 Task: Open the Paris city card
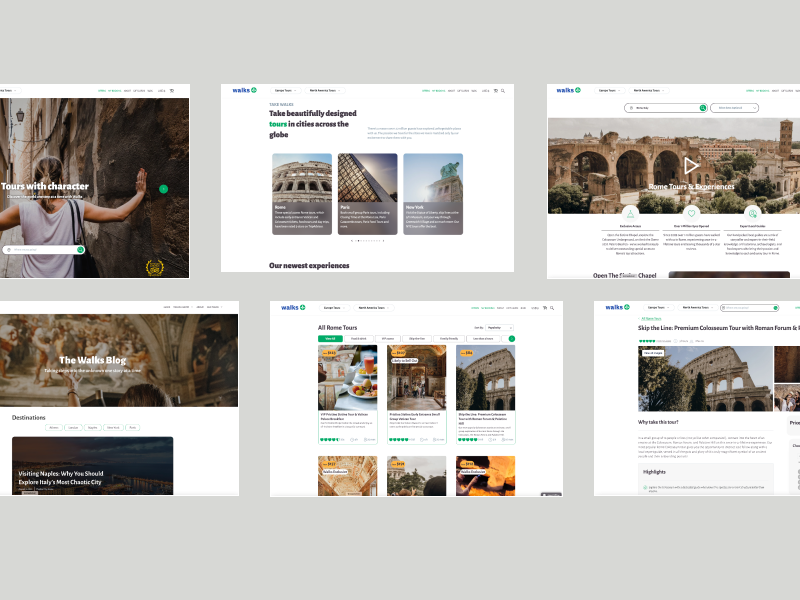pos(367,194)
